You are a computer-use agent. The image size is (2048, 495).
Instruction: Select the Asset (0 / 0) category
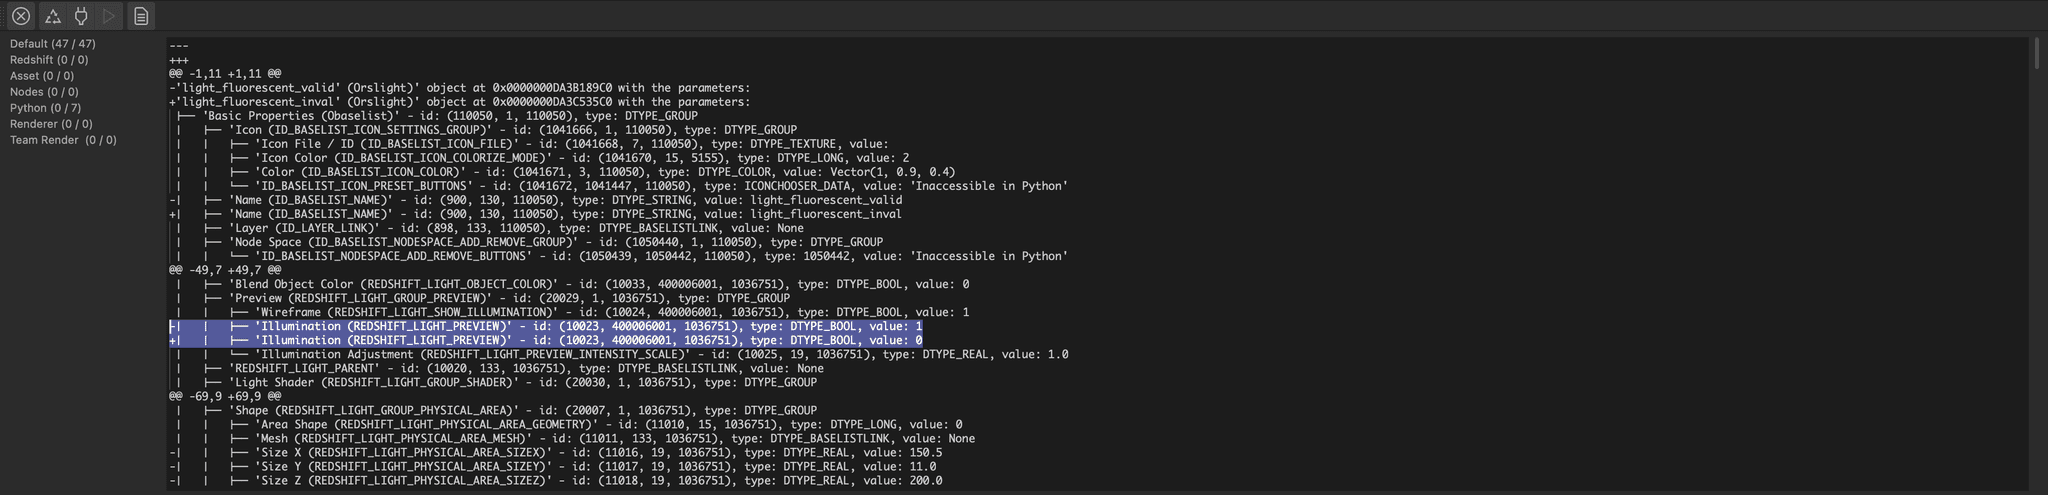pyautogui.click(x=42, y=76)
